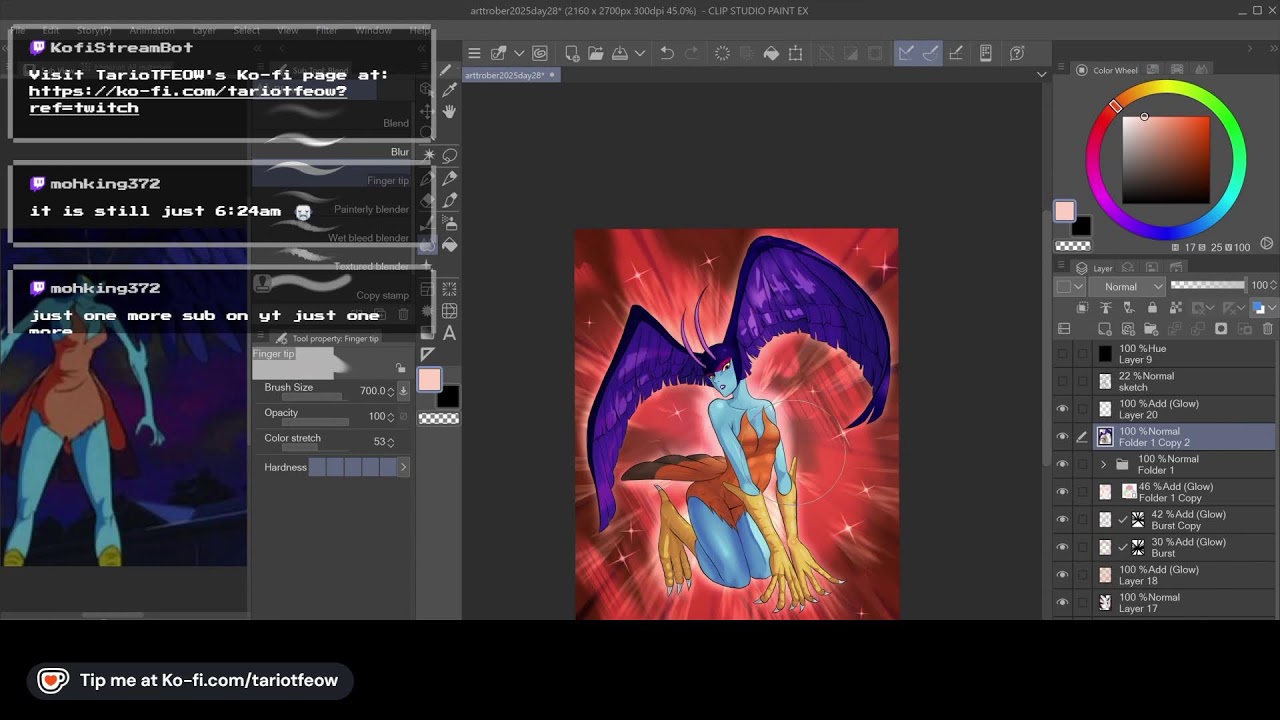Open the Animation menu
Screen dimensions: 1280x720
[x=151, y=30]
